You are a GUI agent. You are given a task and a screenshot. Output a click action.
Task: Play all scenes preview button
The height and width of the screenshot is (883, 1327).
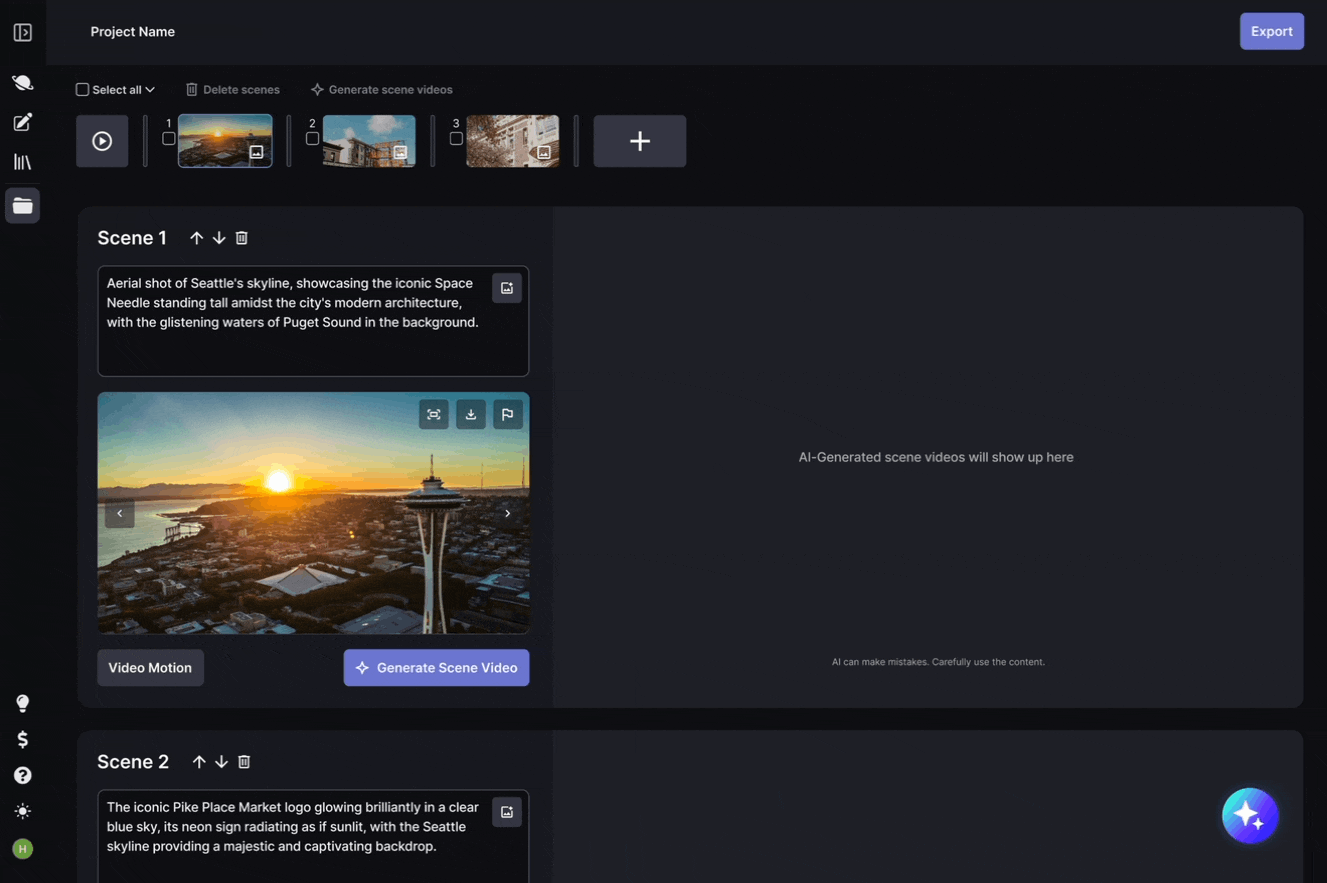pyautogui.click(x=102, y=141)
